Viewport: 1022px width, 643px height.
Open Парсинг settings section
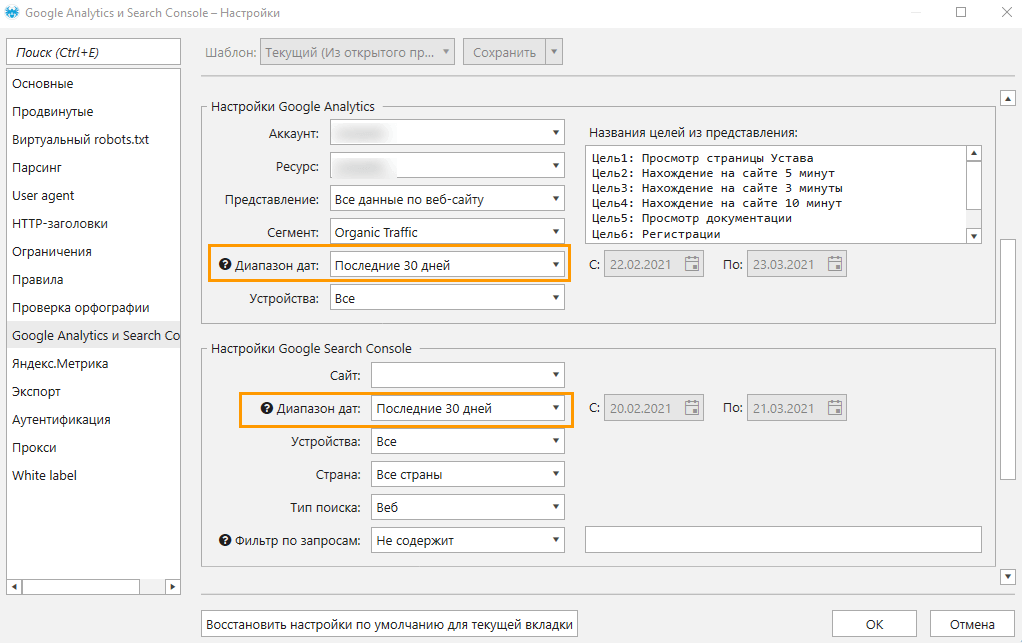(93, 167)
